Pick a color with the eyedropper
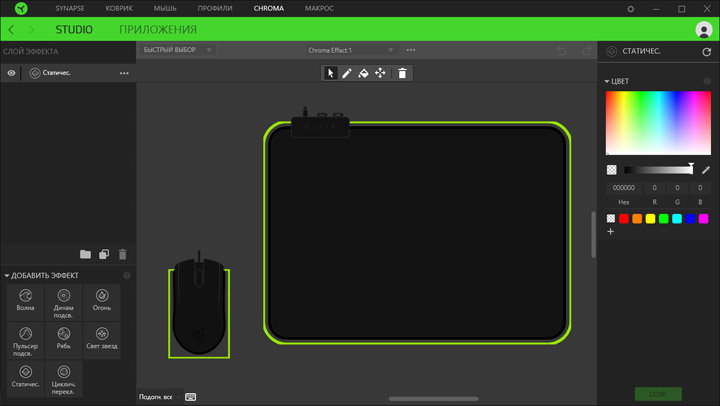The width and height of the screenshot is (720, 406). point(706,170)
